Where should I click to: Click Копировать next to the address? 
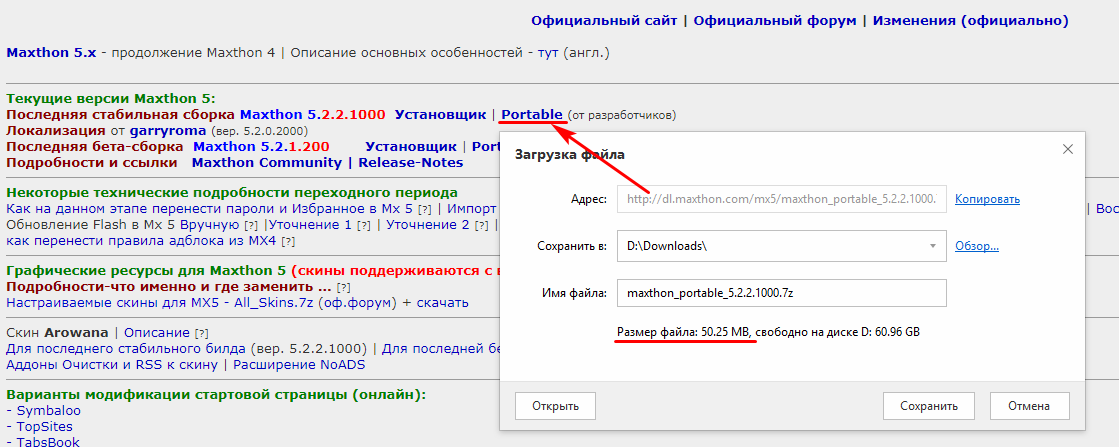click(988, 199)
